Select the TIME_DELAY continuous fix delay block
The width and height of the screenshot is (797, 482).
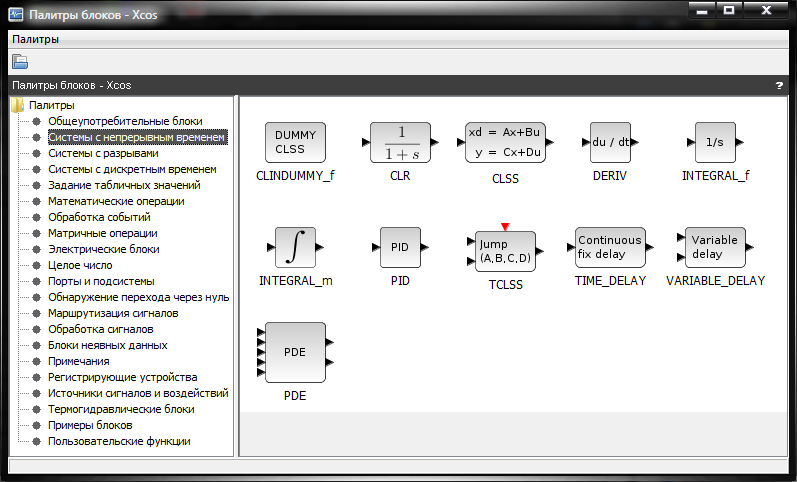coord(610,248)
